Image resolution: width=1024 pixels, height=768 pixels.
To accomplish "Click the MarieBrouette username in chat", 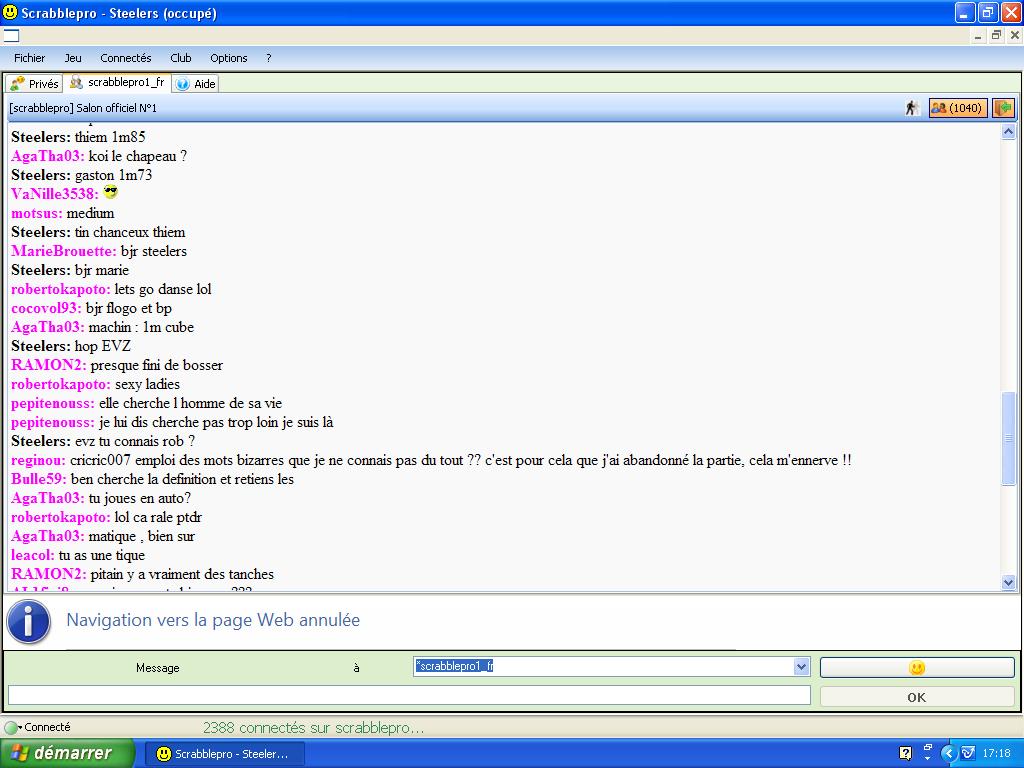I will click(63, 251).
